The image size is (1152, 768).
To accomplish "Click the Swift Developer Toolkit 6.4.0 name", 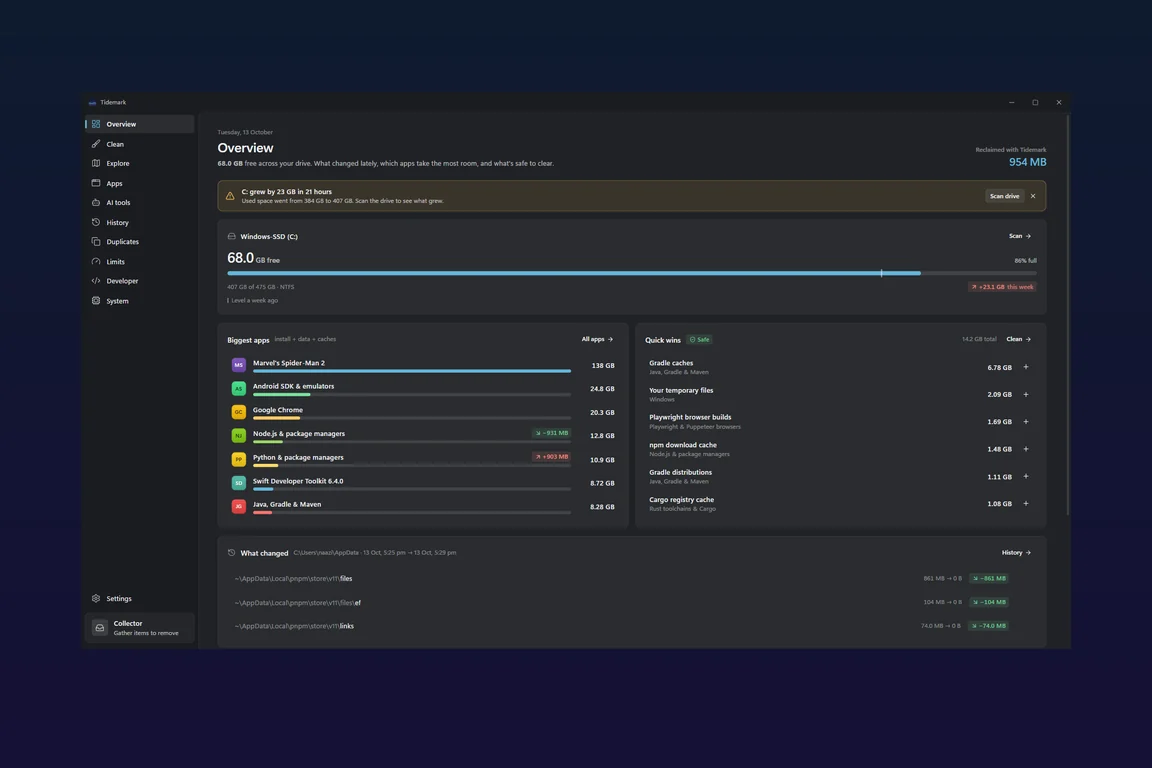I will pyautogui.click(x=298, y=481).
